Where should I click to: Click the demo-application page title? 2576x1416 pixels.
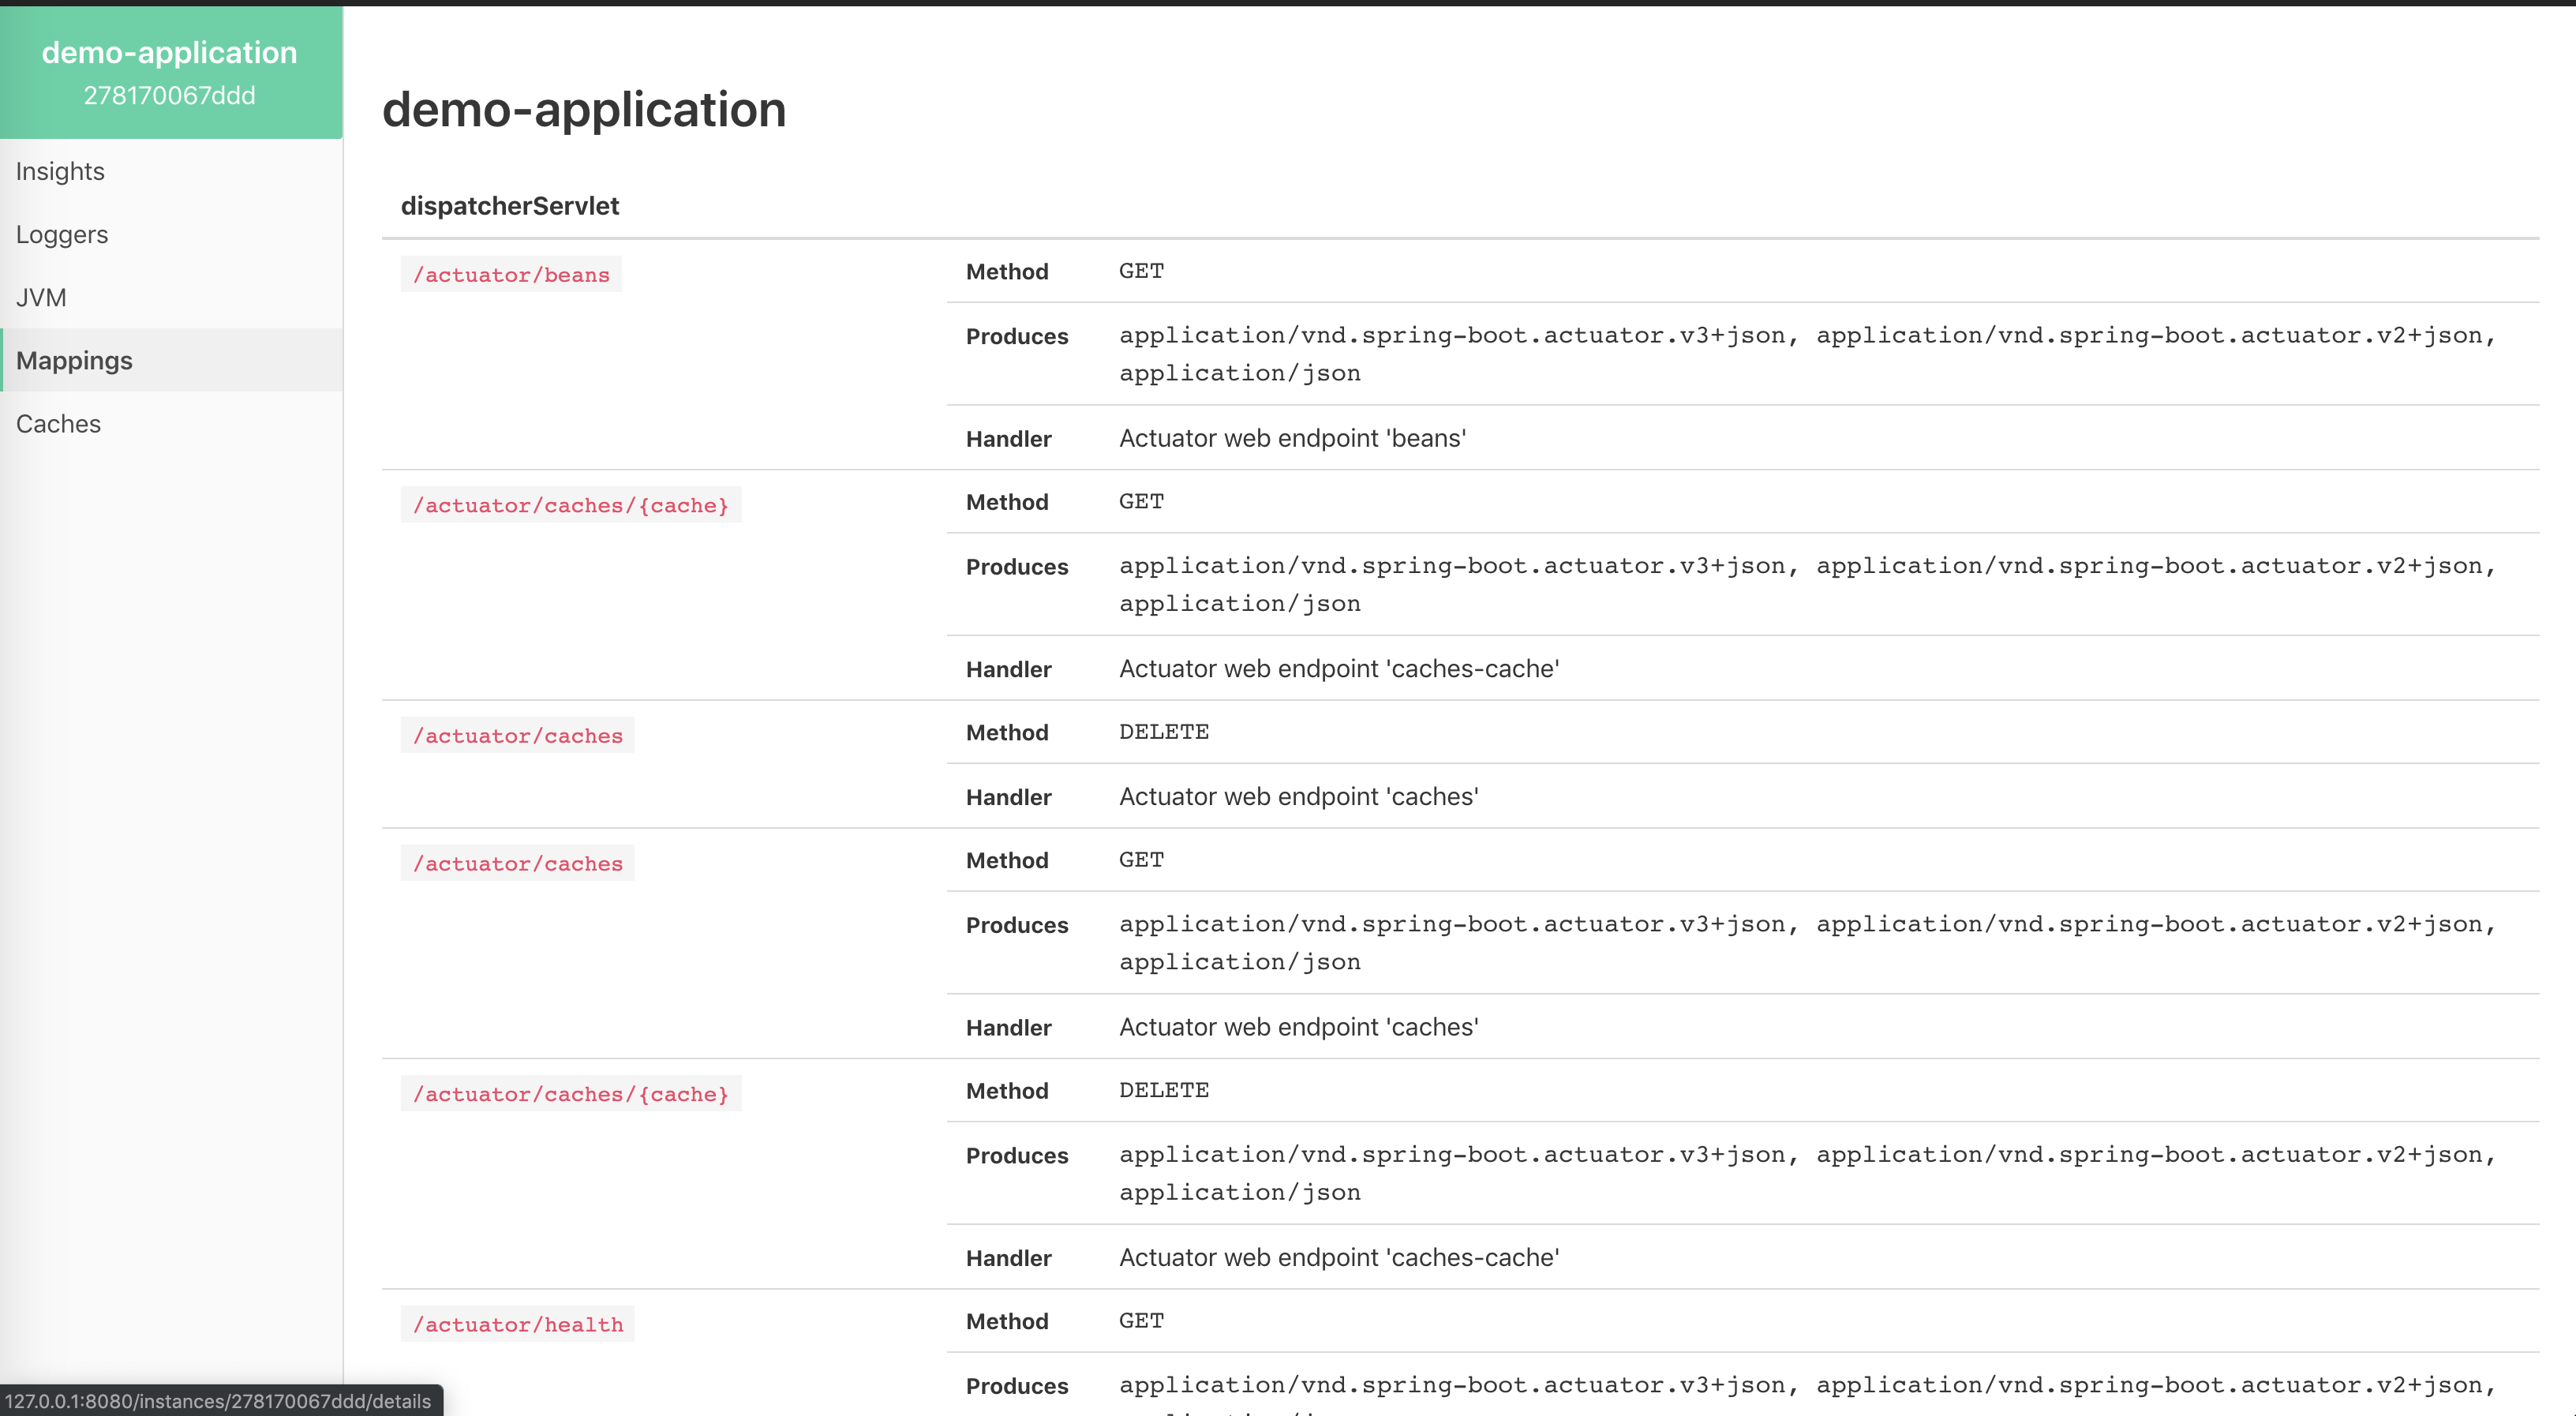point(584,109)
